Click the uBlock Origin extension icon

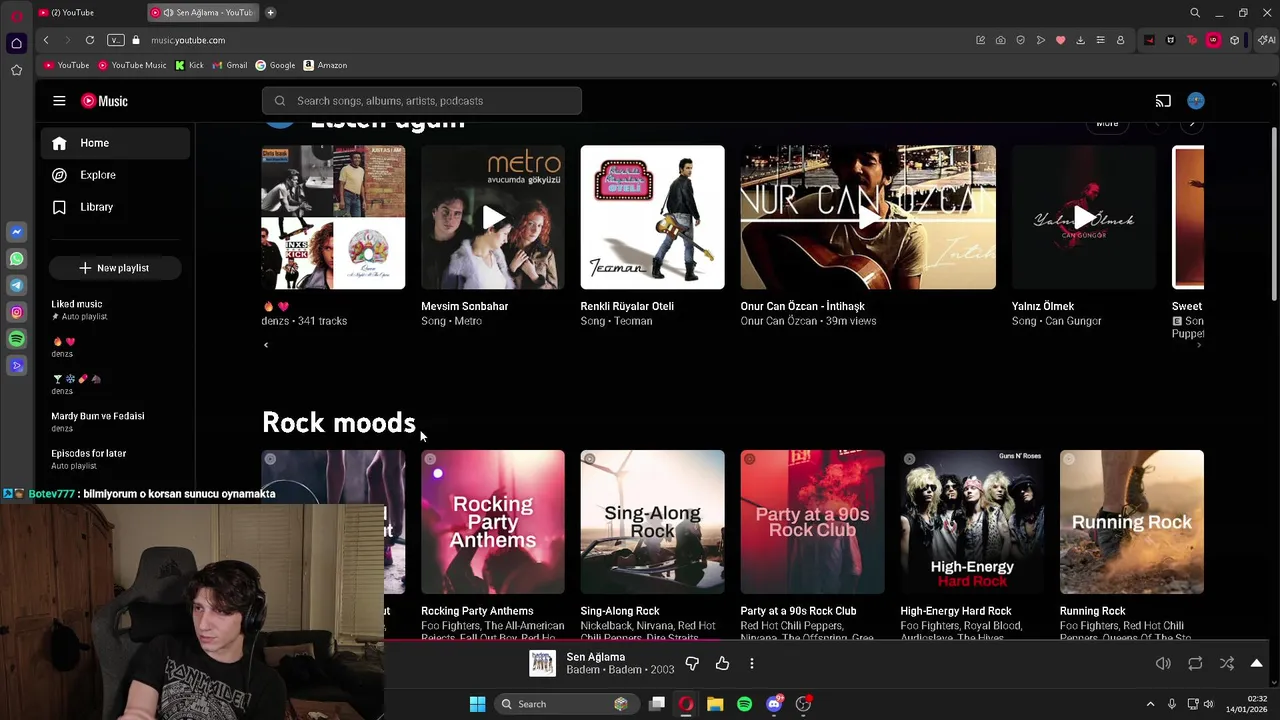coord(1213,40)
